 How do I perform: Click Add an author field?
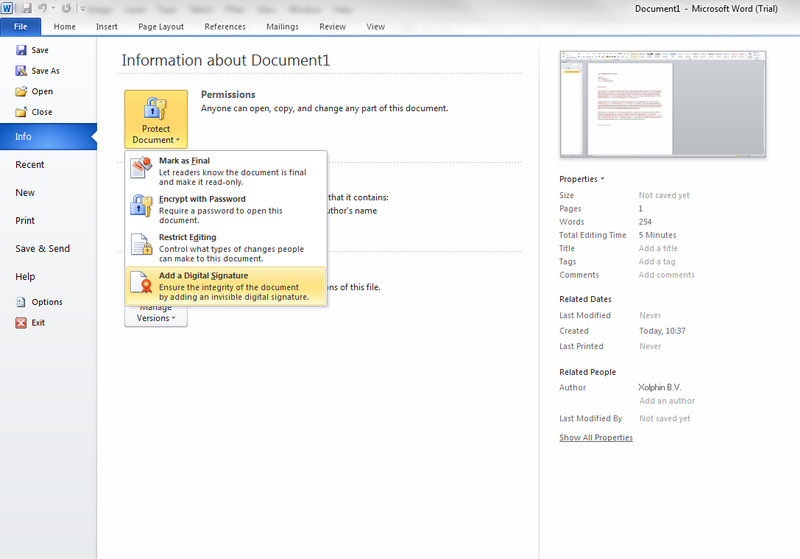(x=666, y=401)
